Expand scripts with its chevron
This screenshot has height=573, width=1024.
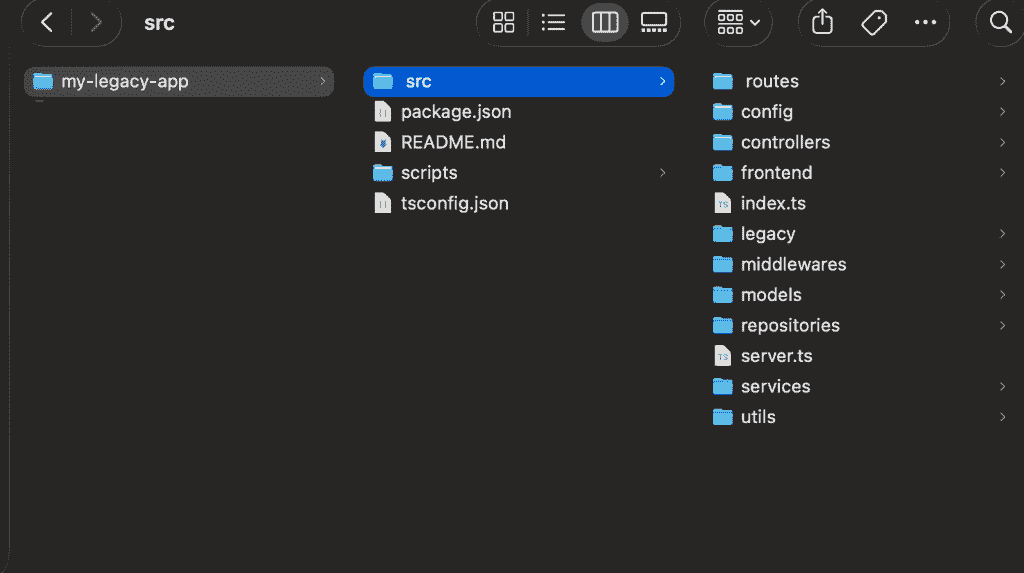662,173
